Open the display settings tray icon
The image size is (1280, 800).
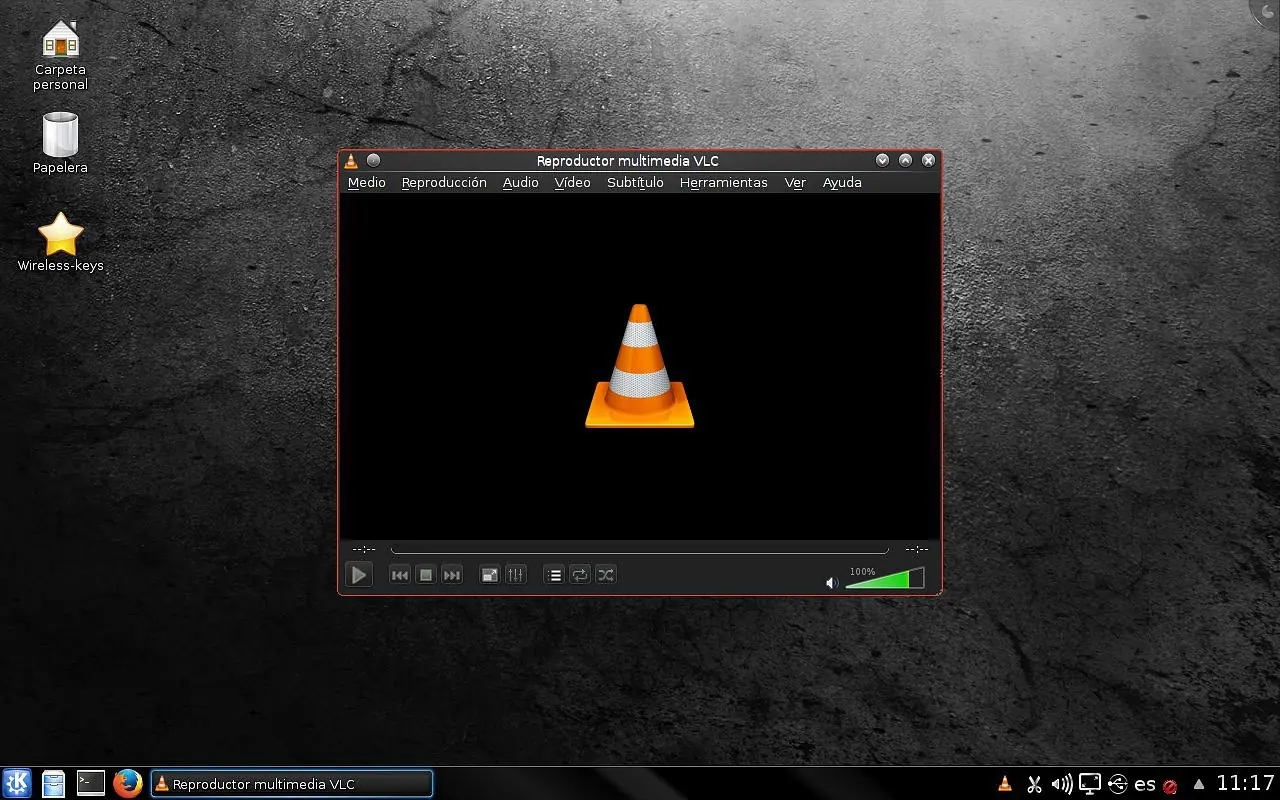click(x=1090, y=784)
